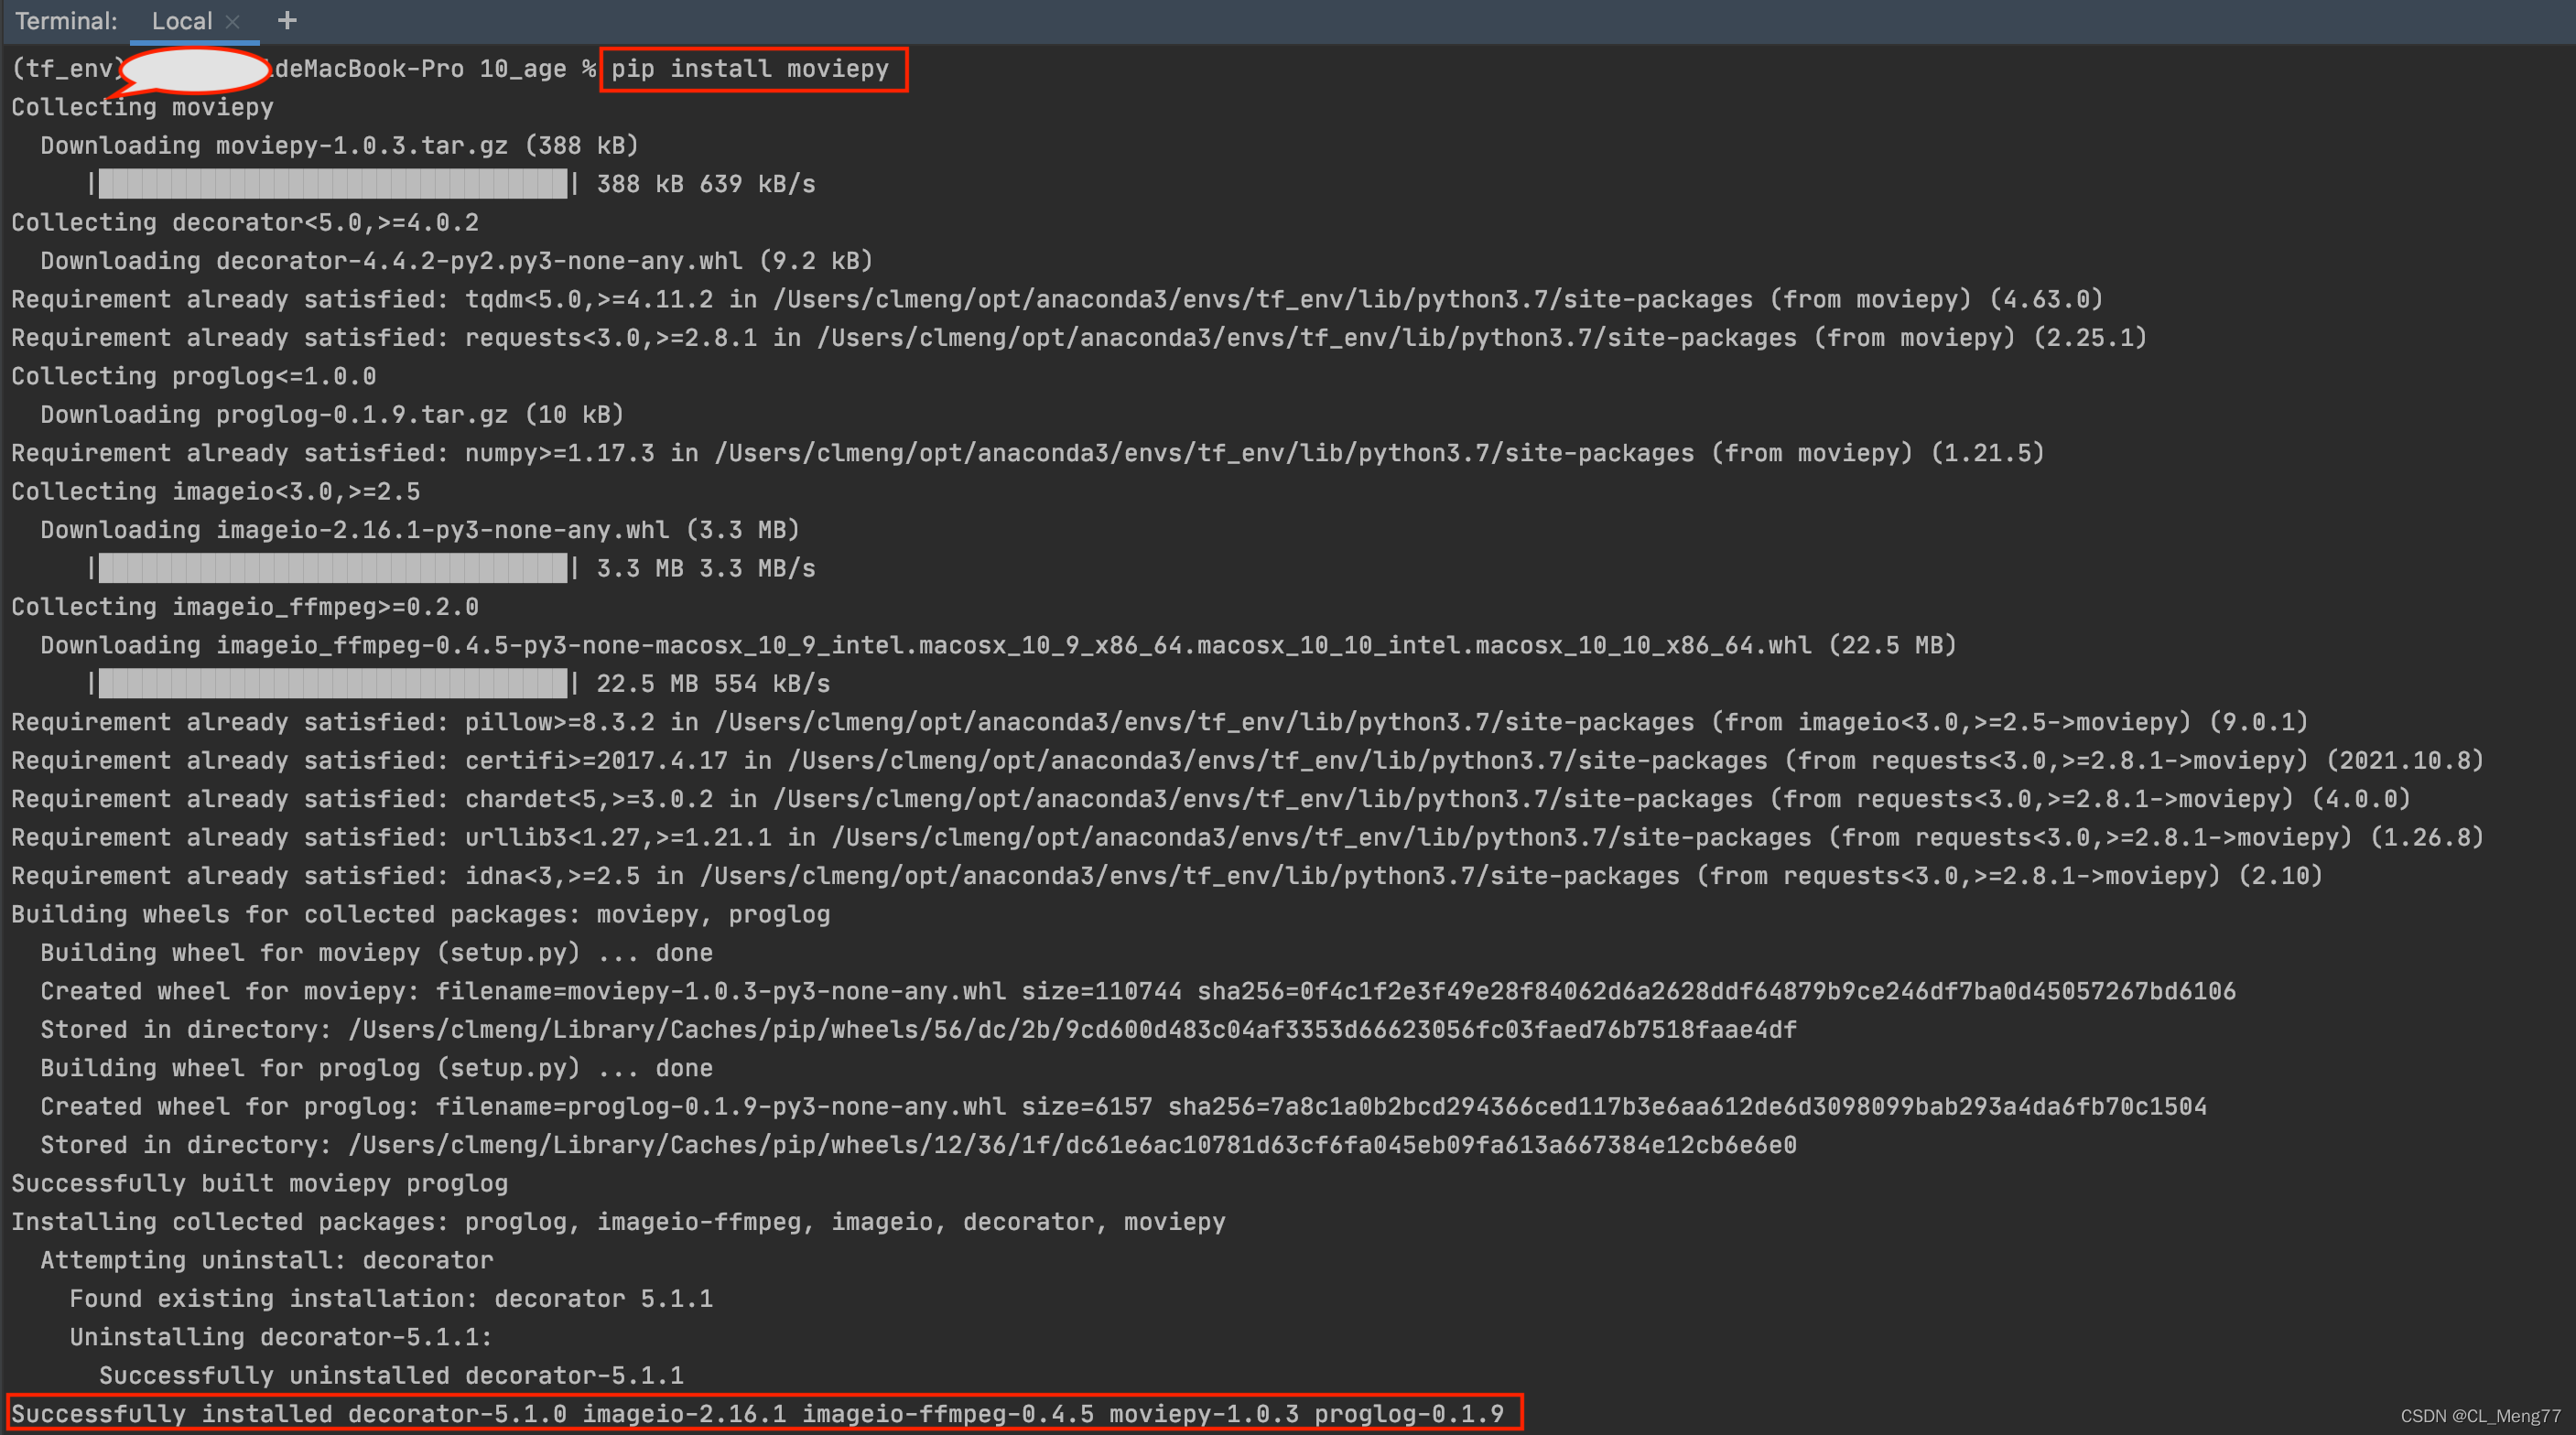Click the imageio 3.3 MB progress bar
Screen dimensions: 2576x1435
point(332,568)
